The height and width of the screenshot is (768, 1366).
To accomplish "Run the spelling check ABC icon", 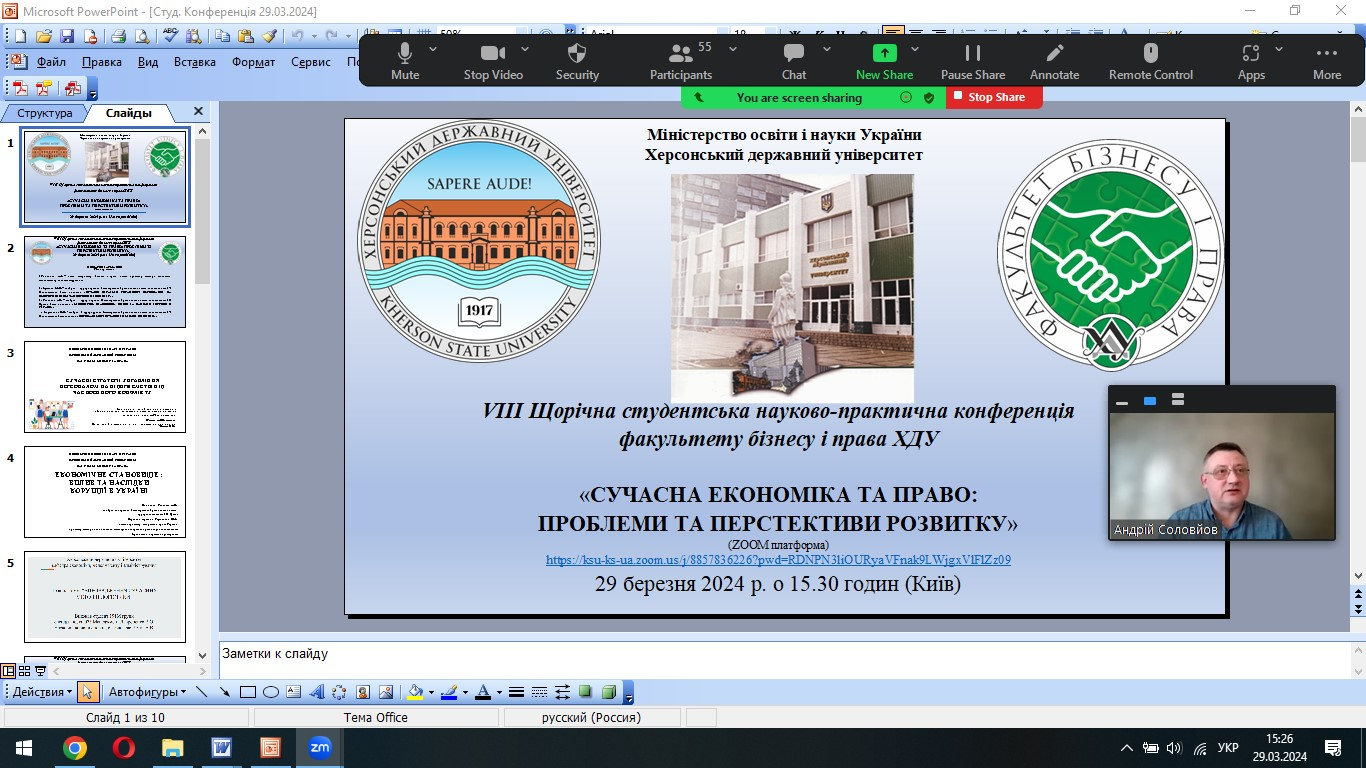I will [170, 36].
